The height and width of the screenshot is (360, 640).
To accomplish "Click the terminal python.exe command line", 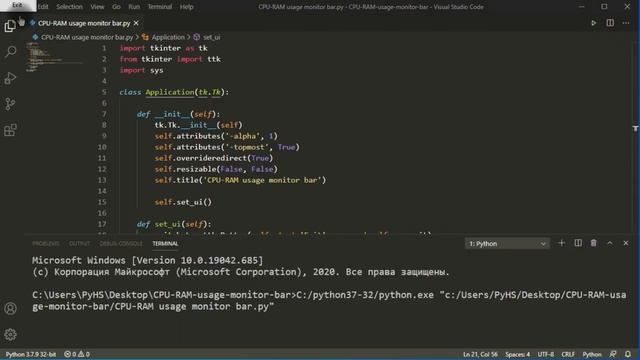I will coord(329,300).
